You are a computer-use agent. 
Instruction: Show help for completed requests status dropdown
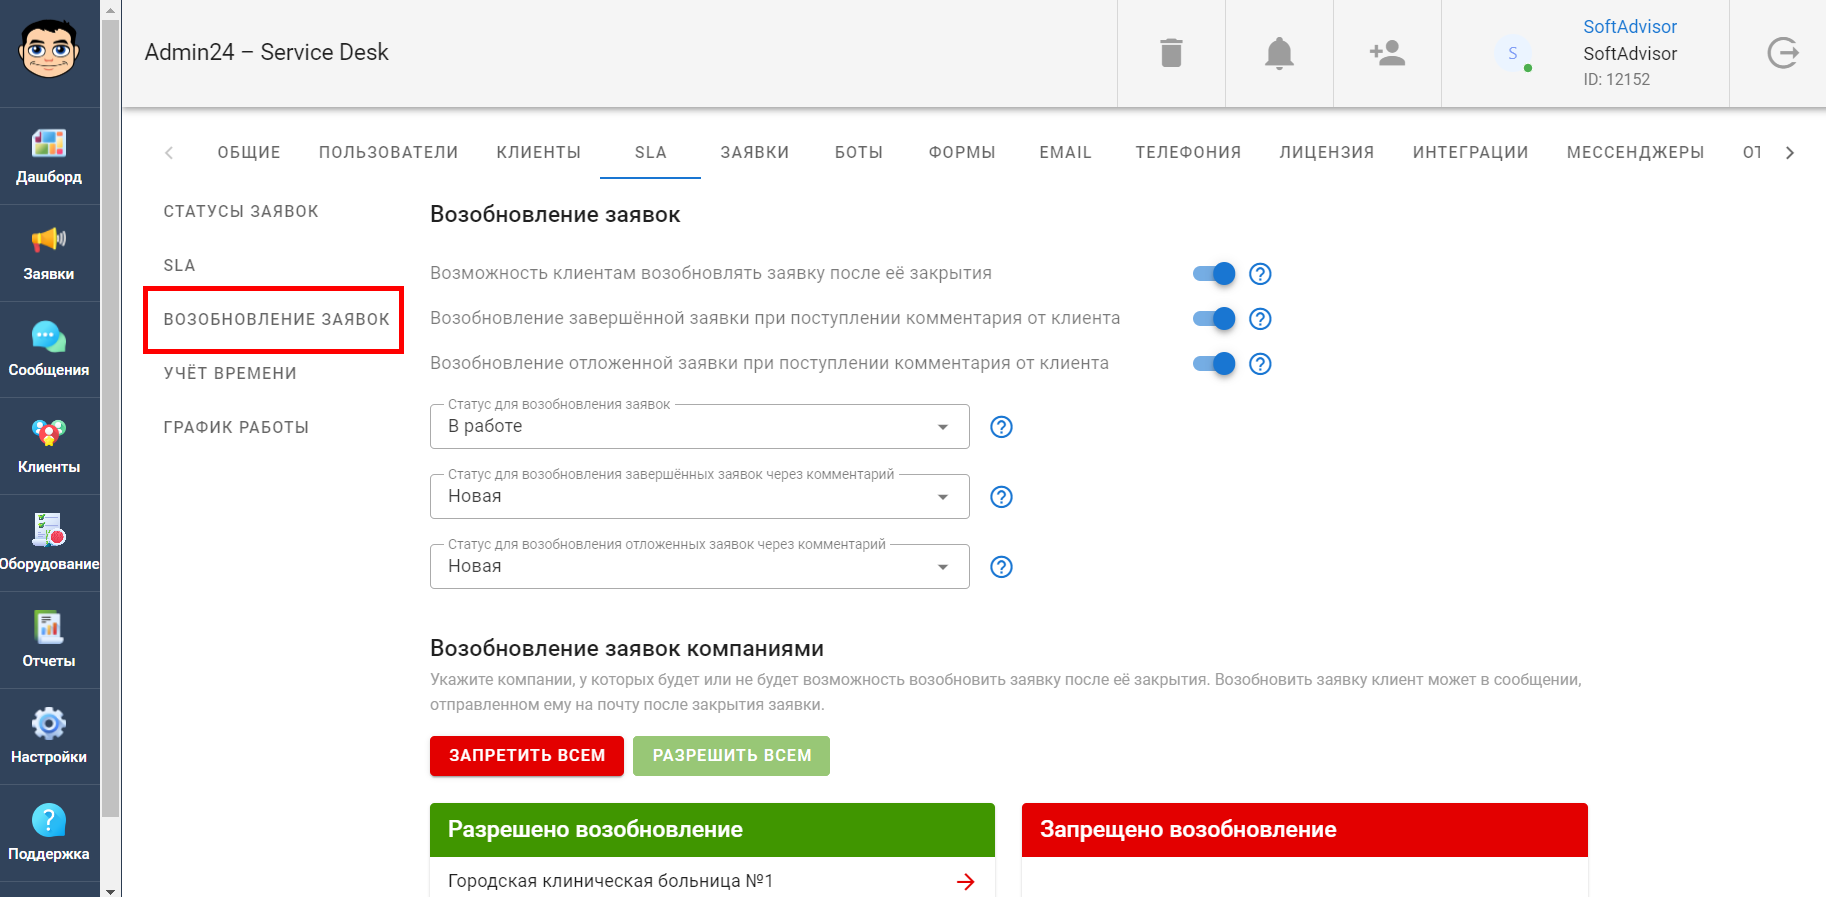click(x=1001, y=497)
